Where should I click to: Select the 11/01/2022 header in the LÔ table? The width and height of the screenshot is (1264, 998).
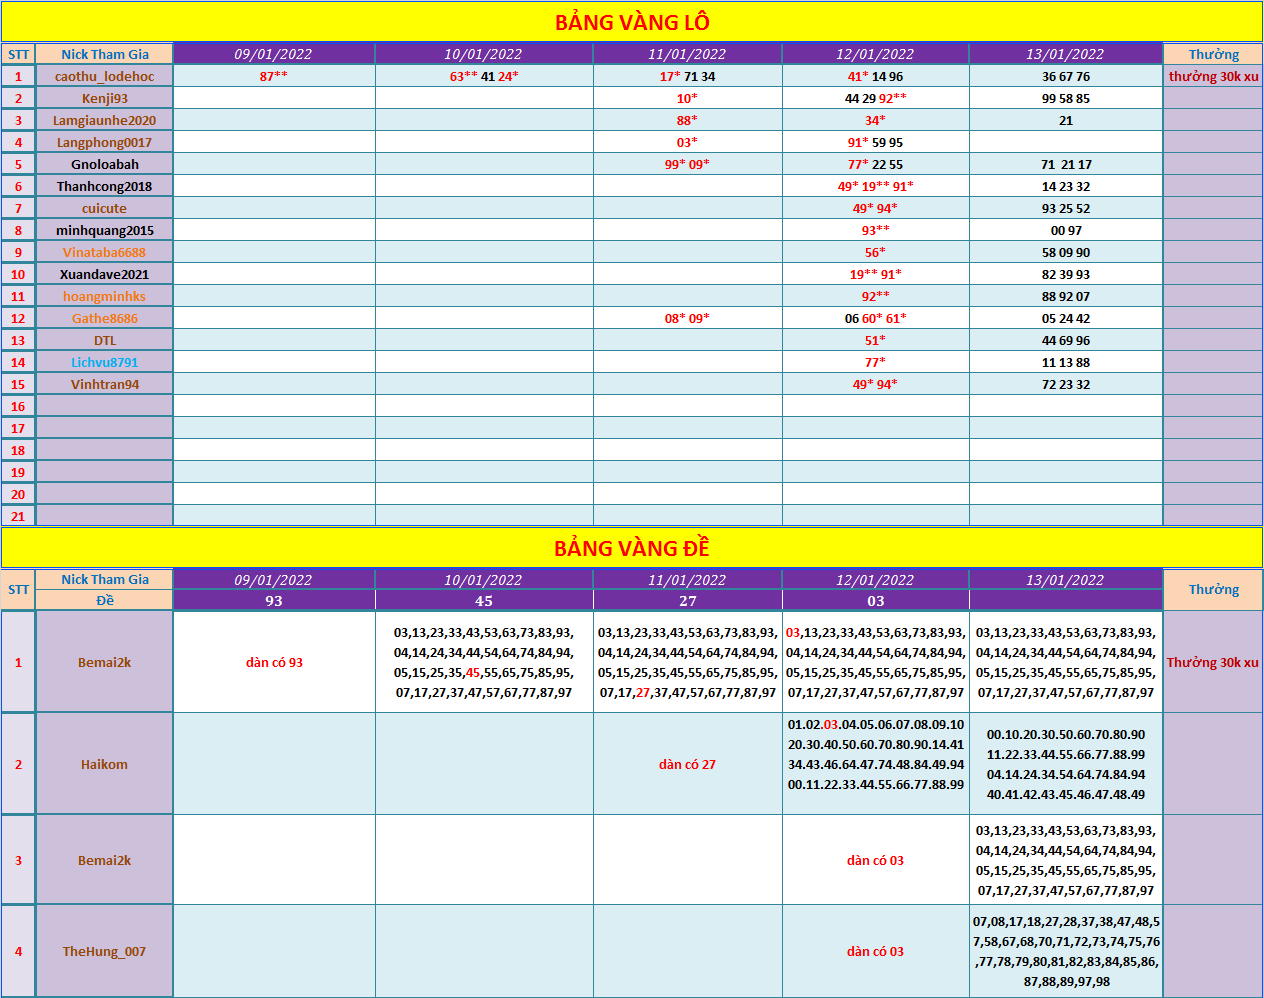[x=687, y=54]
